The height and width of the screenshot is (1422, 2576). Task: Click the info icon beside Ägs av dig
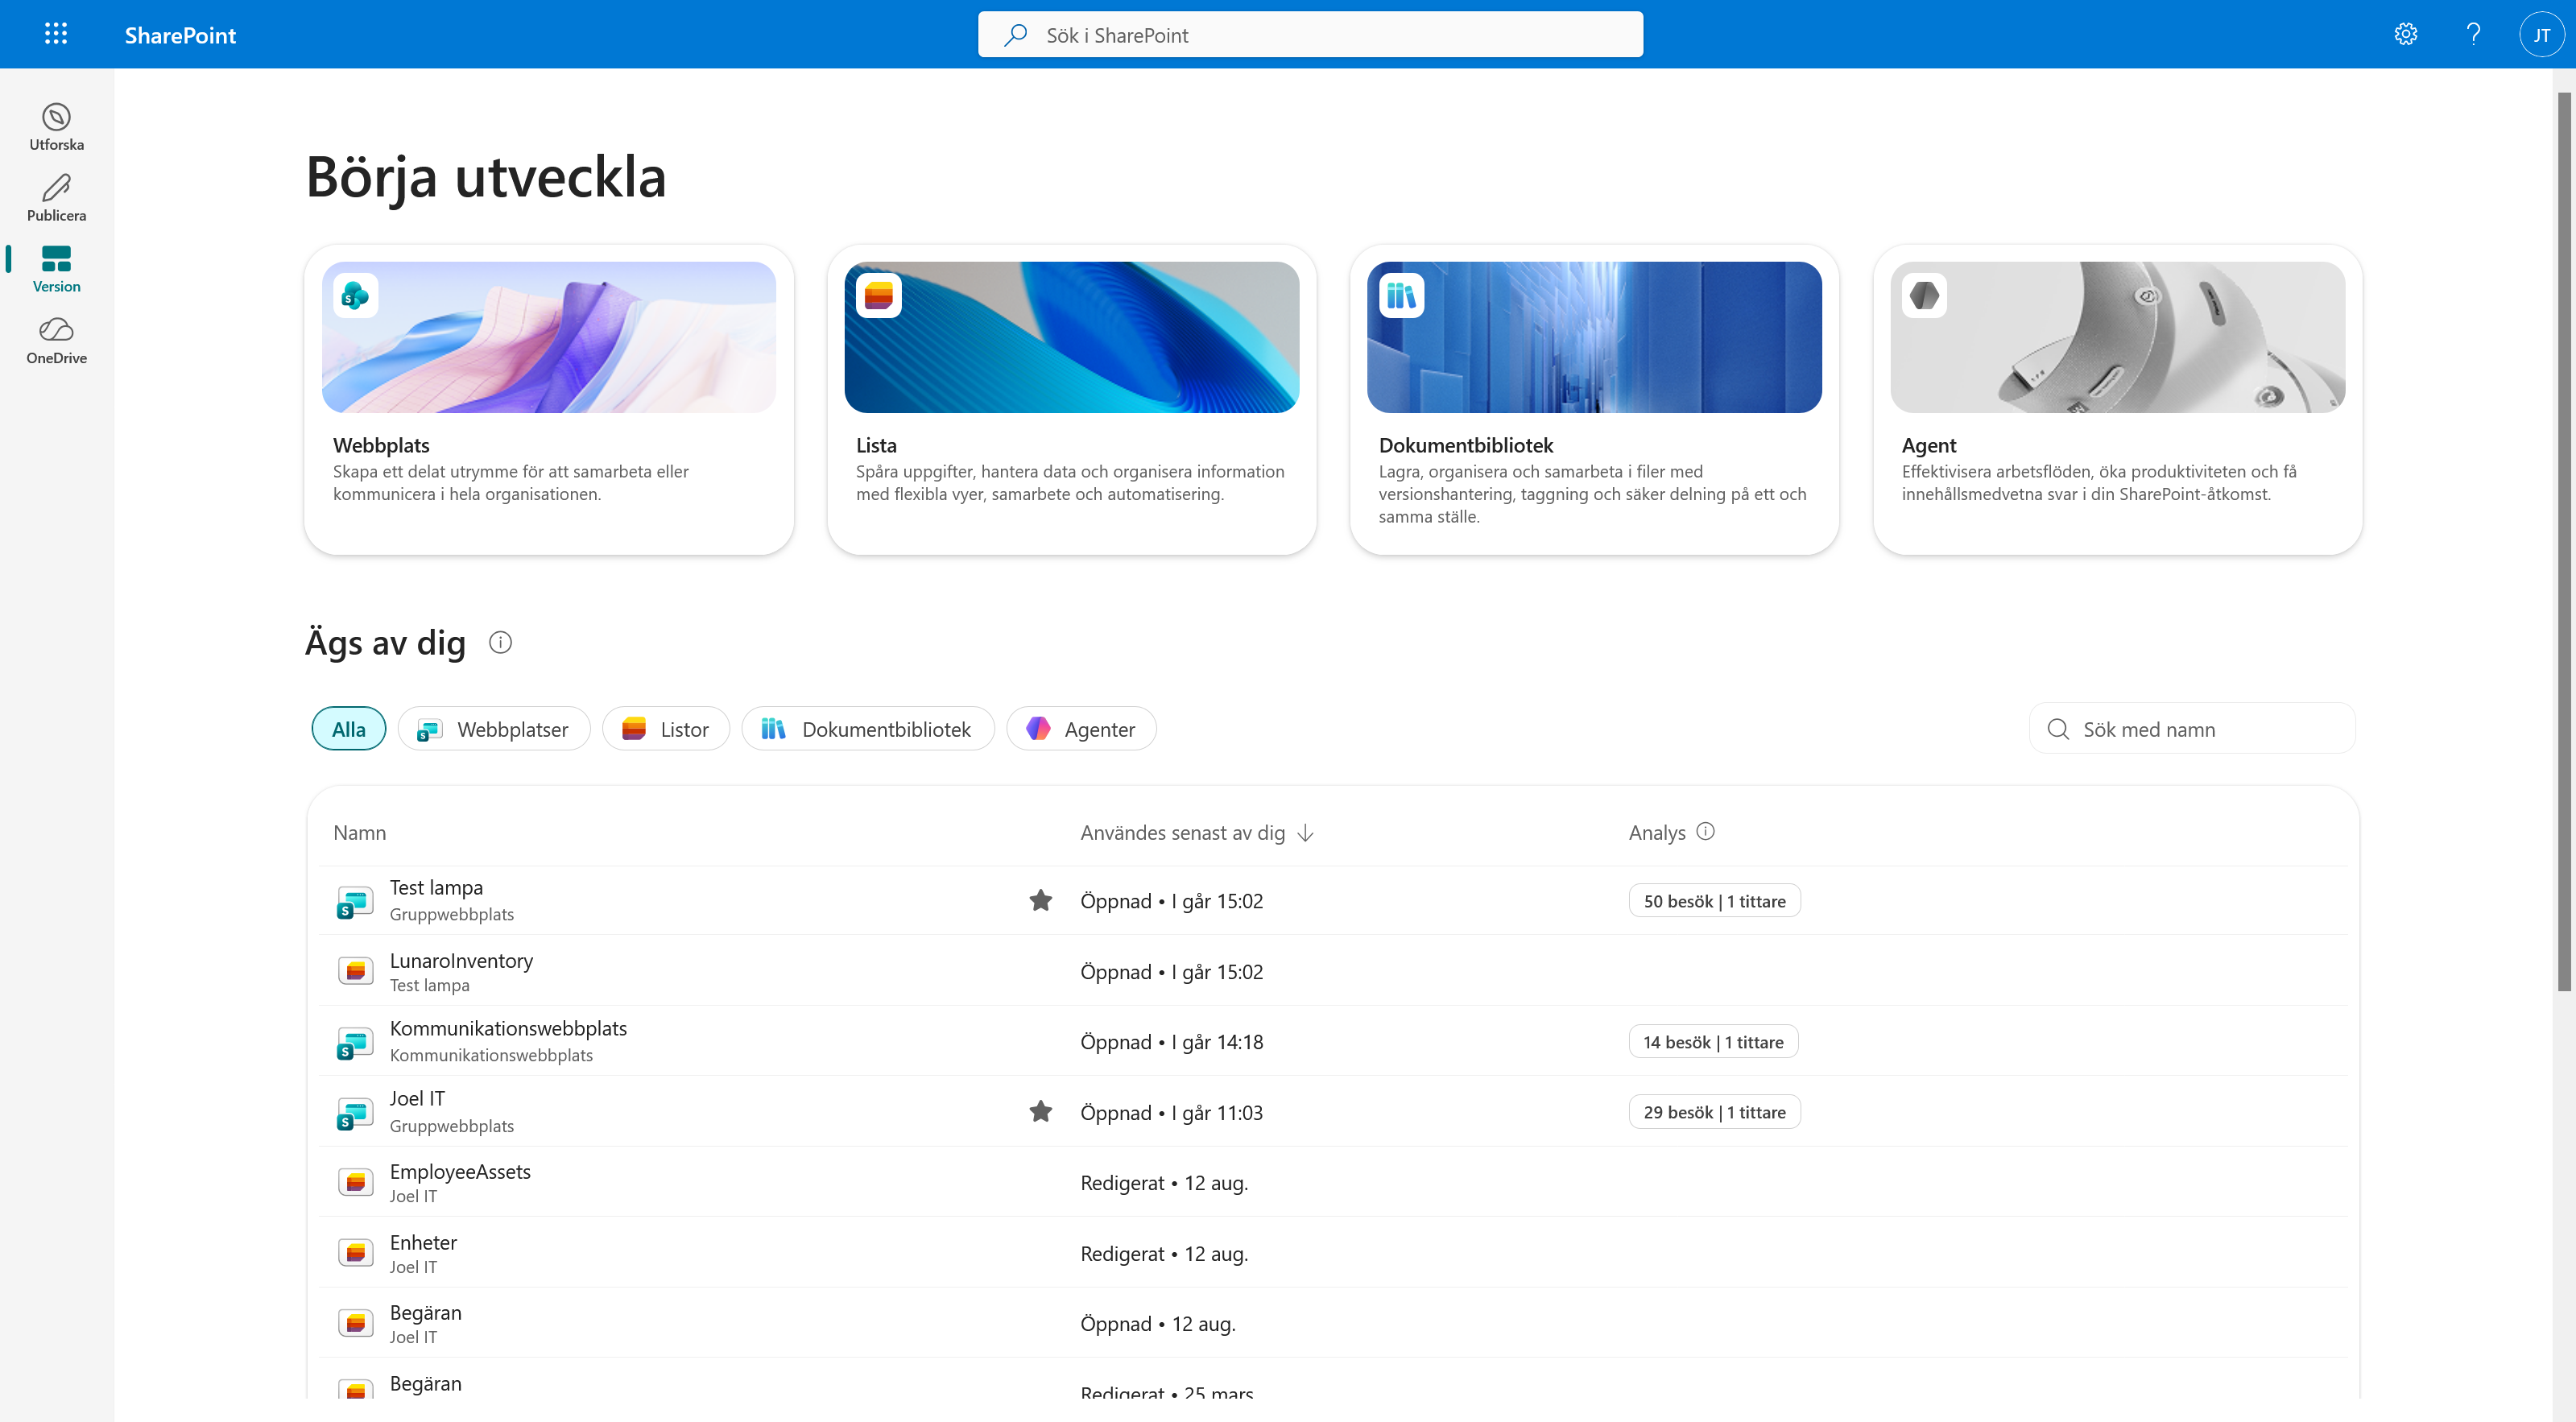(x=500, y=642)
